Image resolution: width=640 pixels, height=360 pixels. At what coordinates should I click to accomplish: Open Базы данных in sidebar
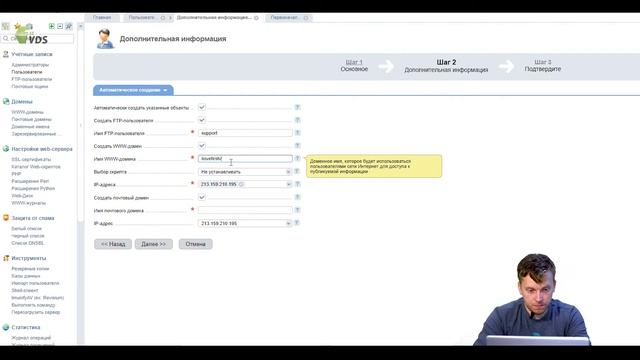point(26,276)
